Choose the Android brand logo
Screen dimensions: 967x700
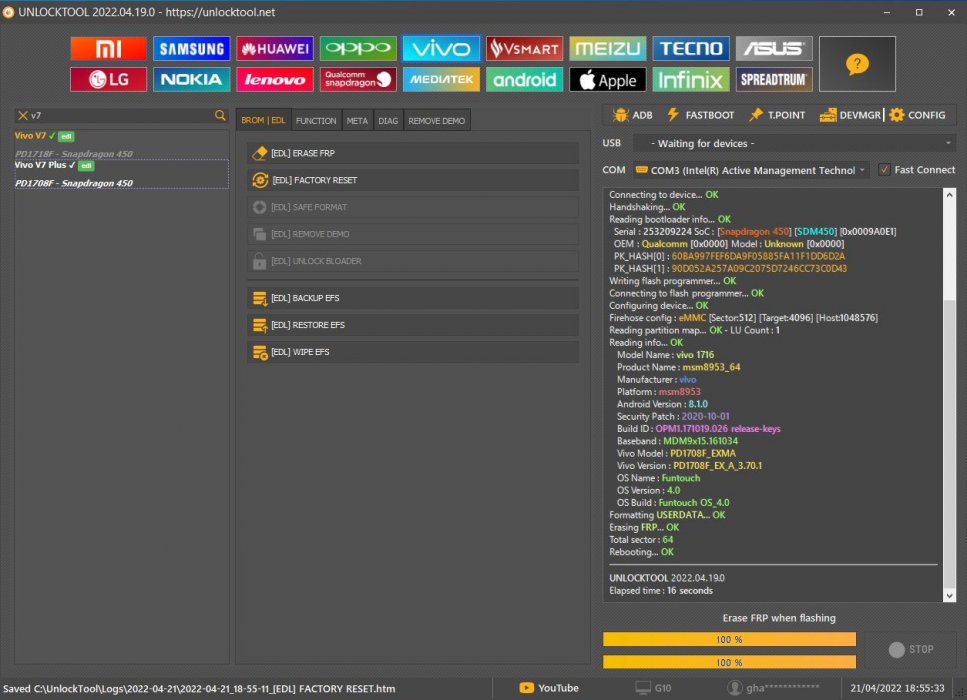pos(524,80)
